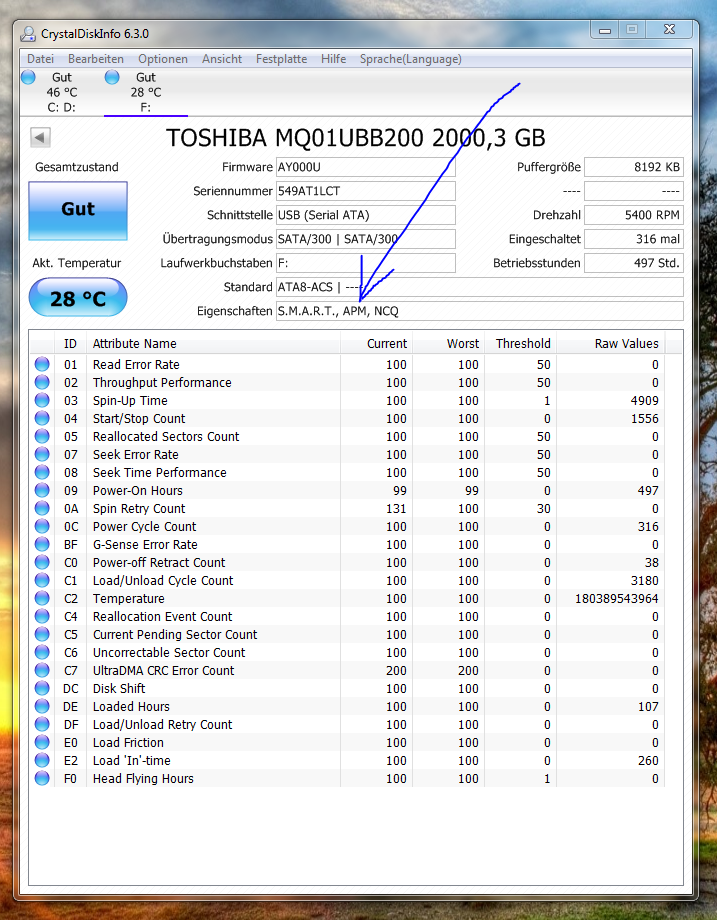Image resolution: width=717 pixels, height=920 pixels.
Task: Click the Threshold column header
Action: pos(520,343)
